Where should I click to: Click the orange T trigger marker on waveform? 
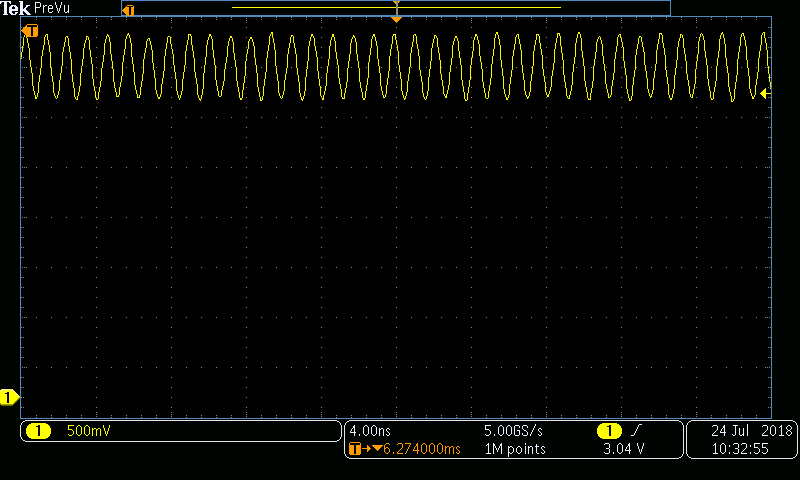(x=30, y=31)
